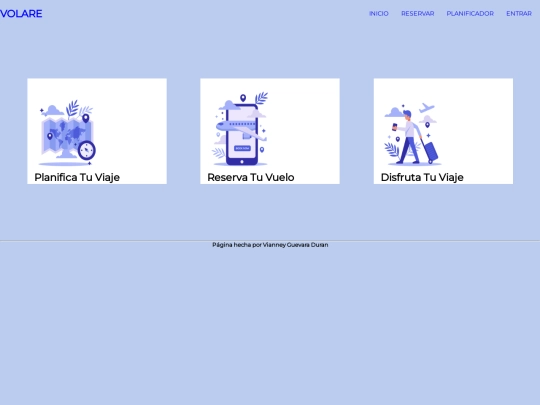The image size is (540, 405).
Task: Click footer text Página hecha por Vianney
Action: [270, 245]
